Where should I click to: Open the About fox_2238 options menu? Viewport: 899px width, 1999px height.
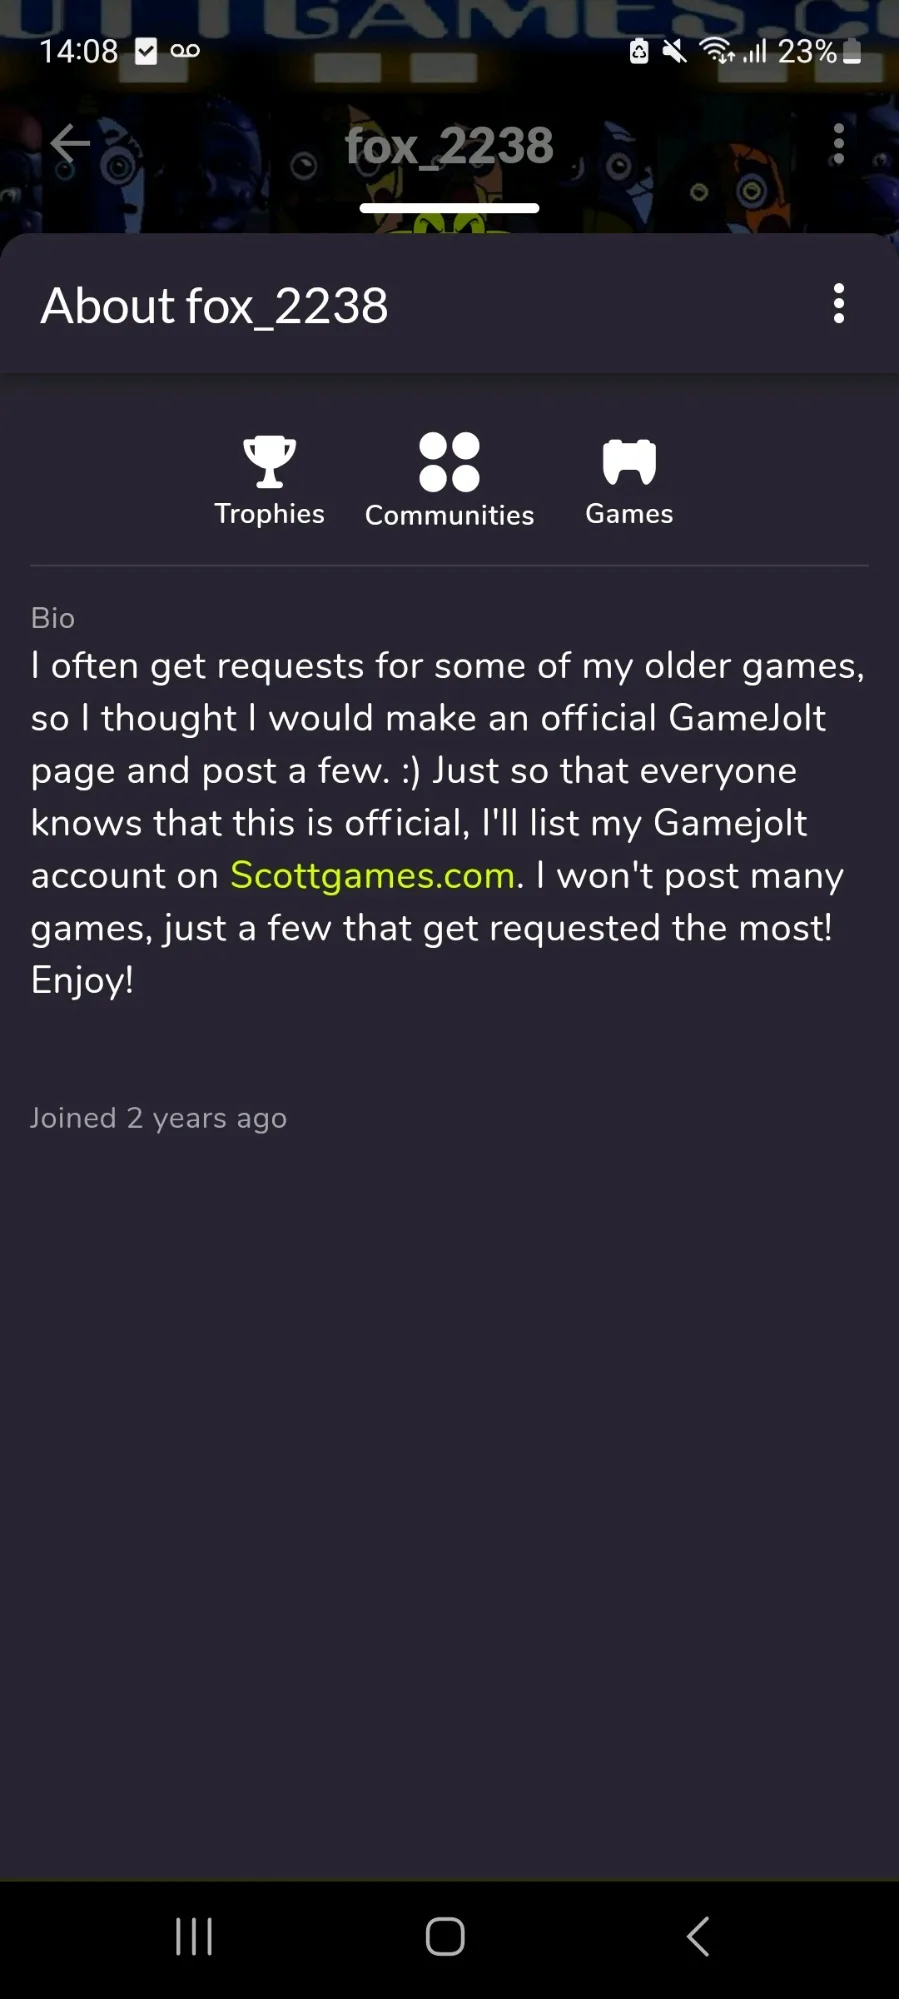(x=838, y=304)
